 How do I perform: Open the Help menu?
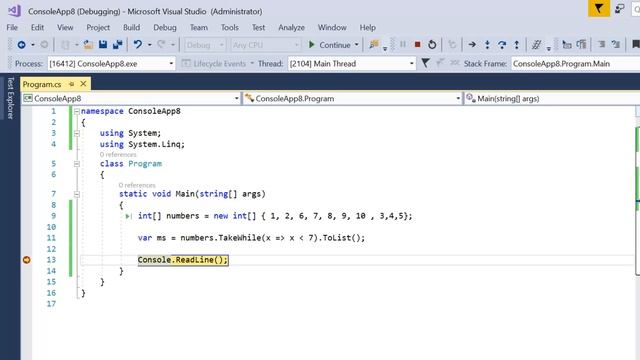pyautogui.click(x=367, y=27)
